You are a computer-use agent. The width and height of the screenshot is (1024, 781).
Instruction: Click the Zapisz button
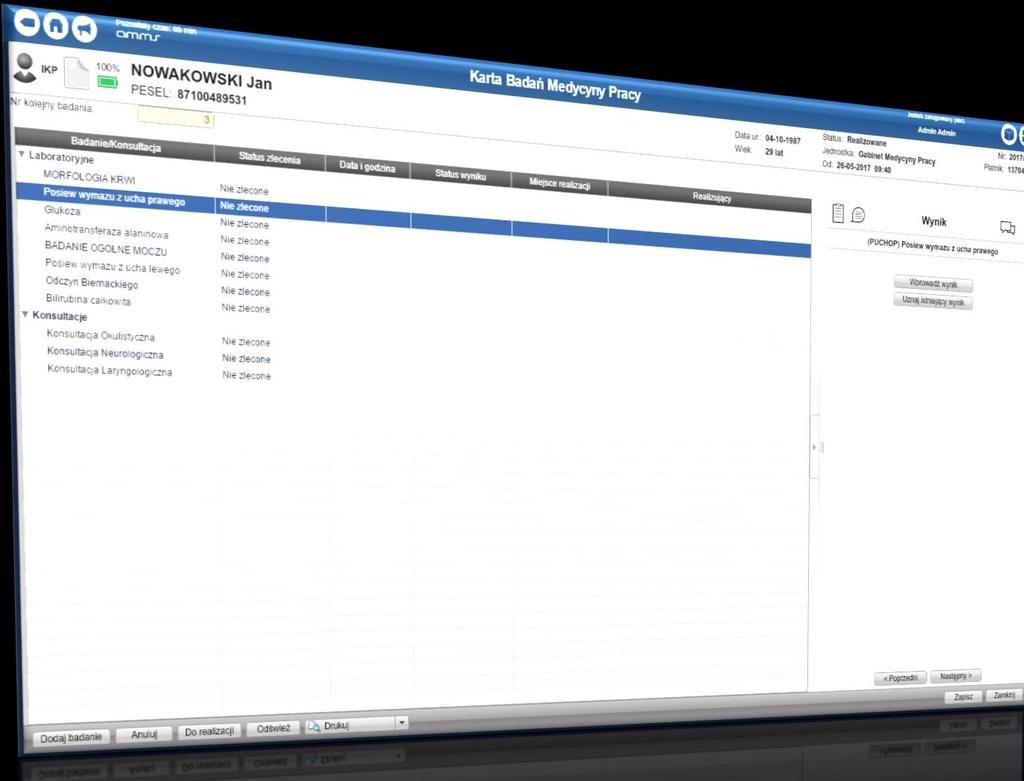coord(963,697)
